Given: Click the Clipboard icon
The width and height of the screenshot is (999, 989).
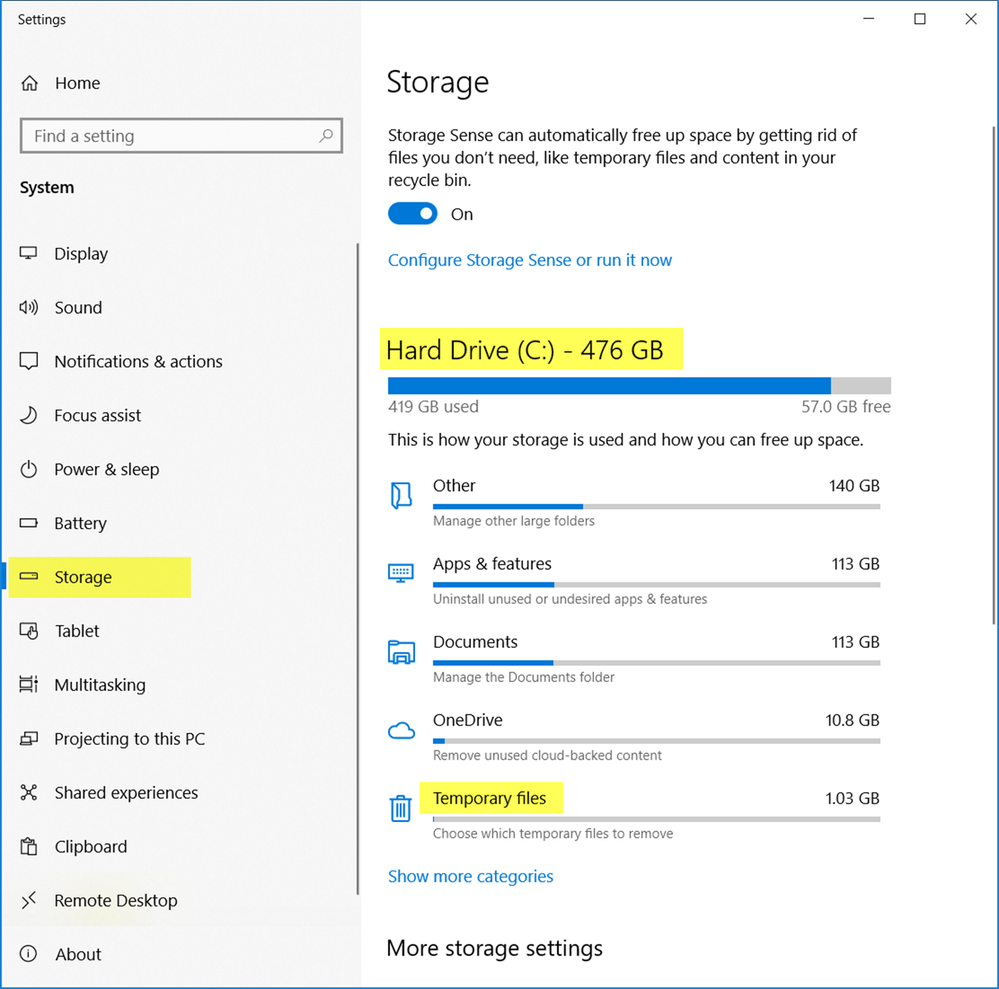Looking at the screenshot, I should click(29, 846).
